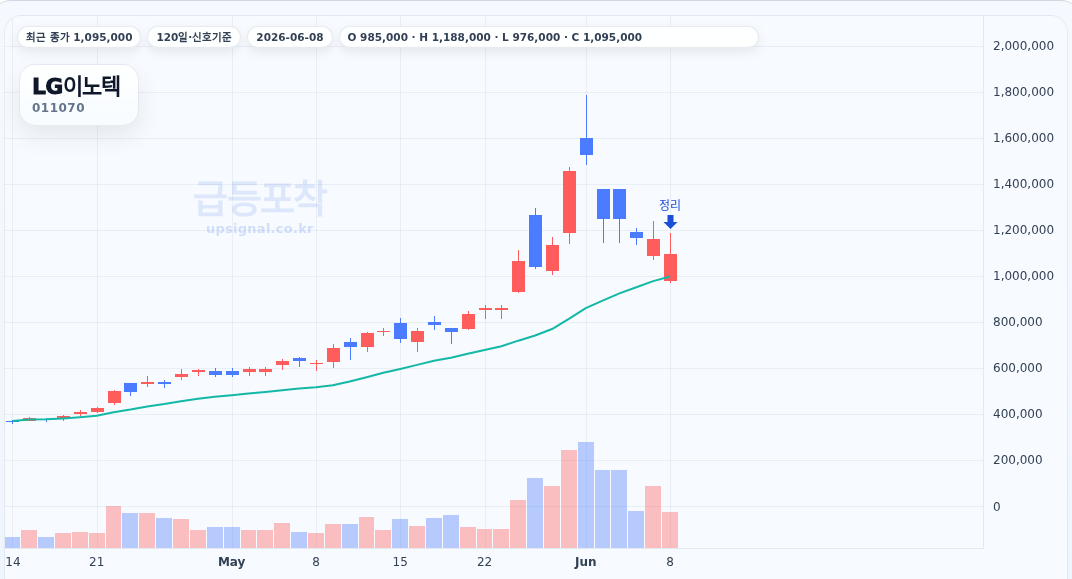The width and height of the screenshot is (1072, 579).
Task: Click the blue down-arrow signal marker
Action: tap(670, 221)
